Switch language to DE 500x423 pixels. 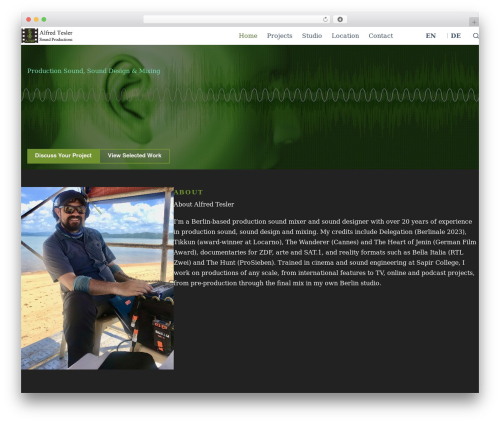click(x=456, y=36)
